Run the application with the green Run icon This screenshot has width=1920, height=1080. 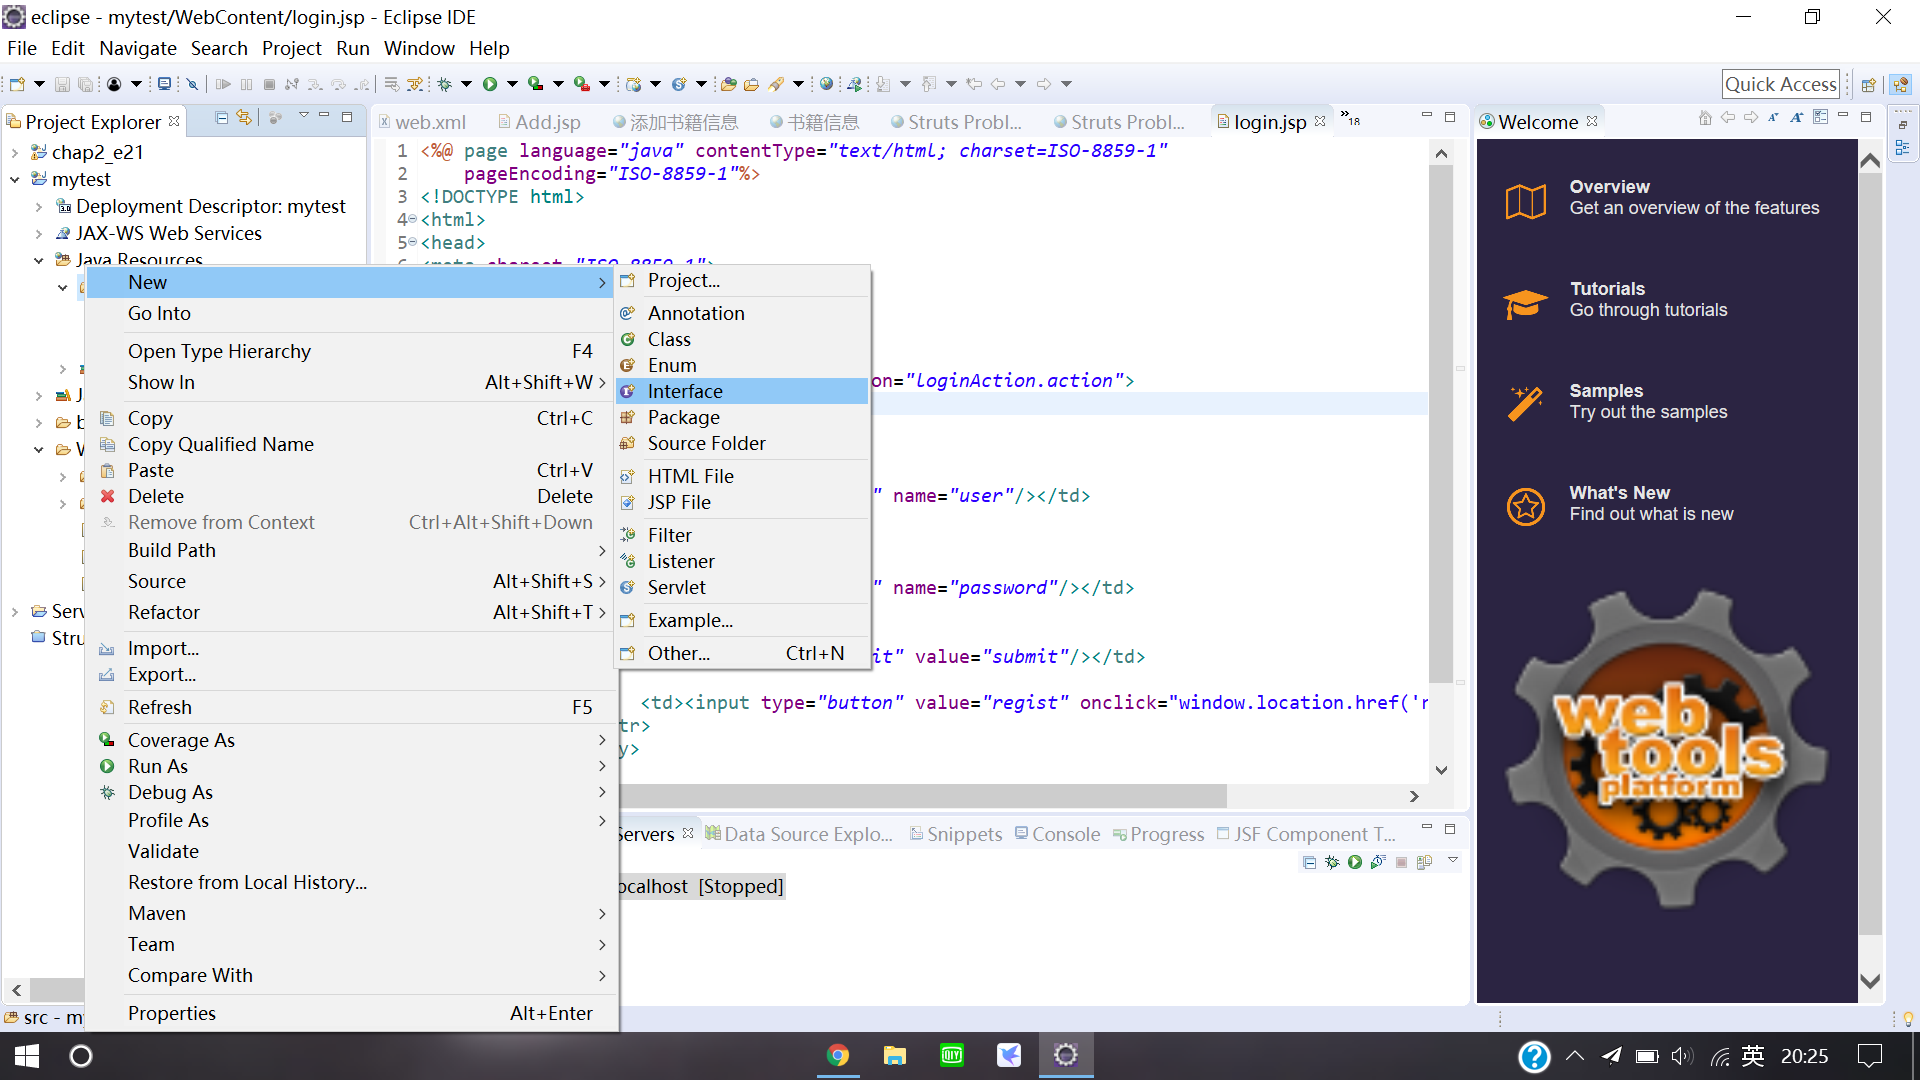click(490, 84)
